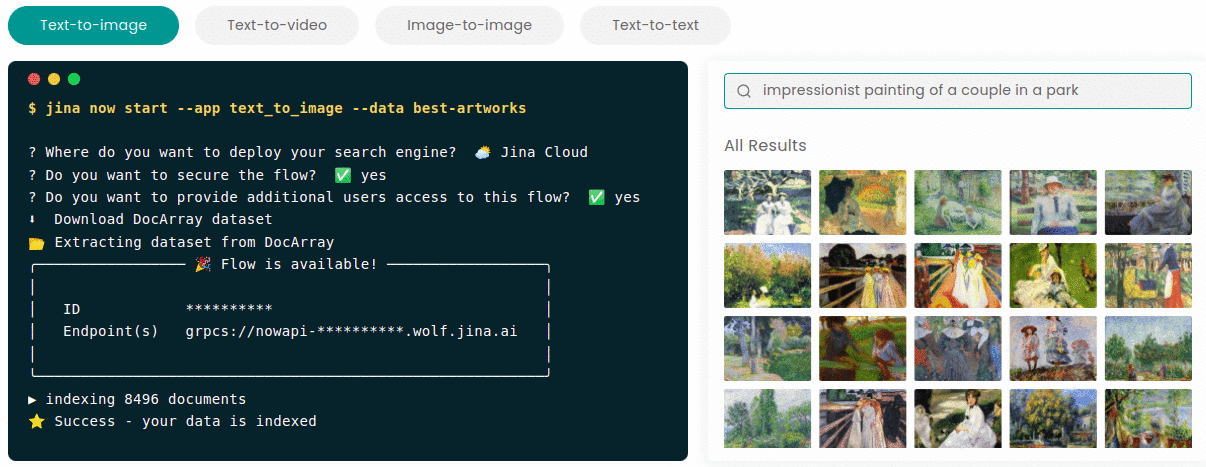
Task: Select the Text-to-image tab
Action: 93,25
